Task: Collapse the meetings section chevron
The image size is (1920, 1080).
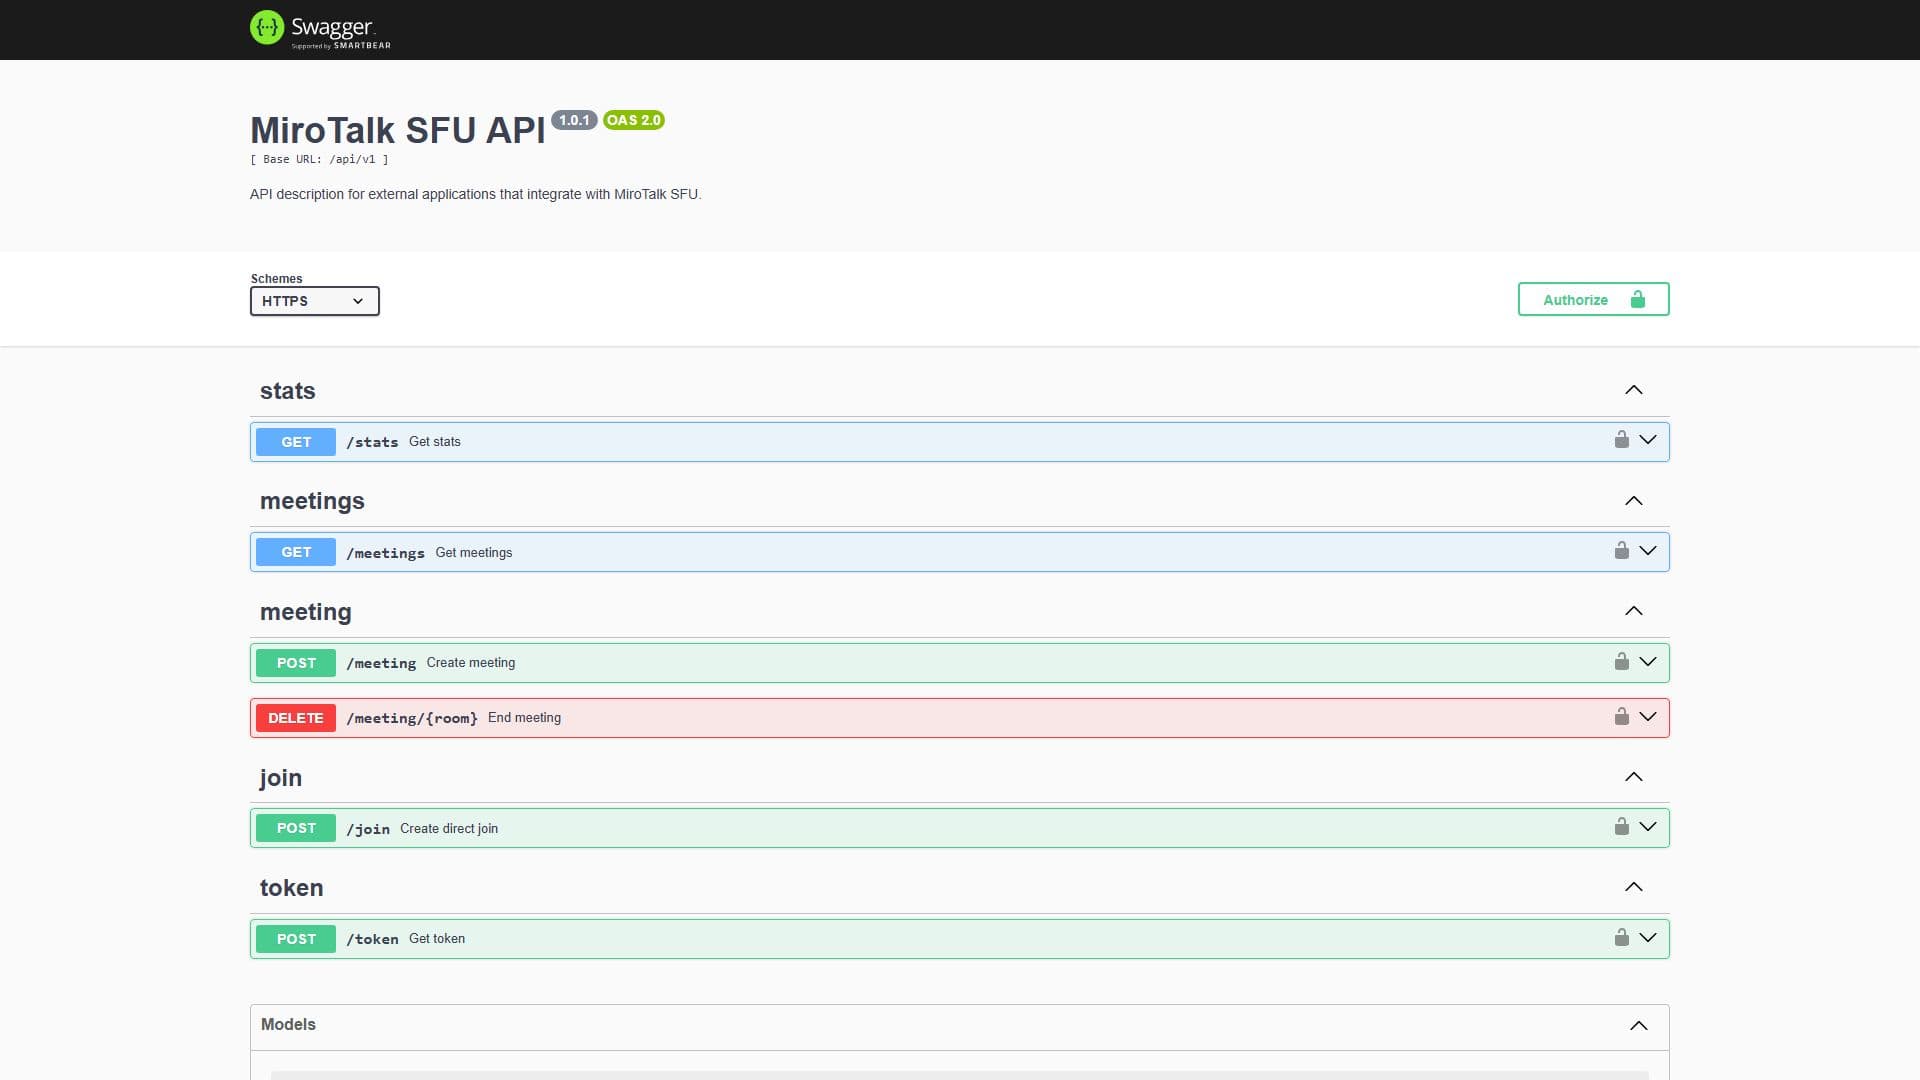Action: coord(1633,501)
